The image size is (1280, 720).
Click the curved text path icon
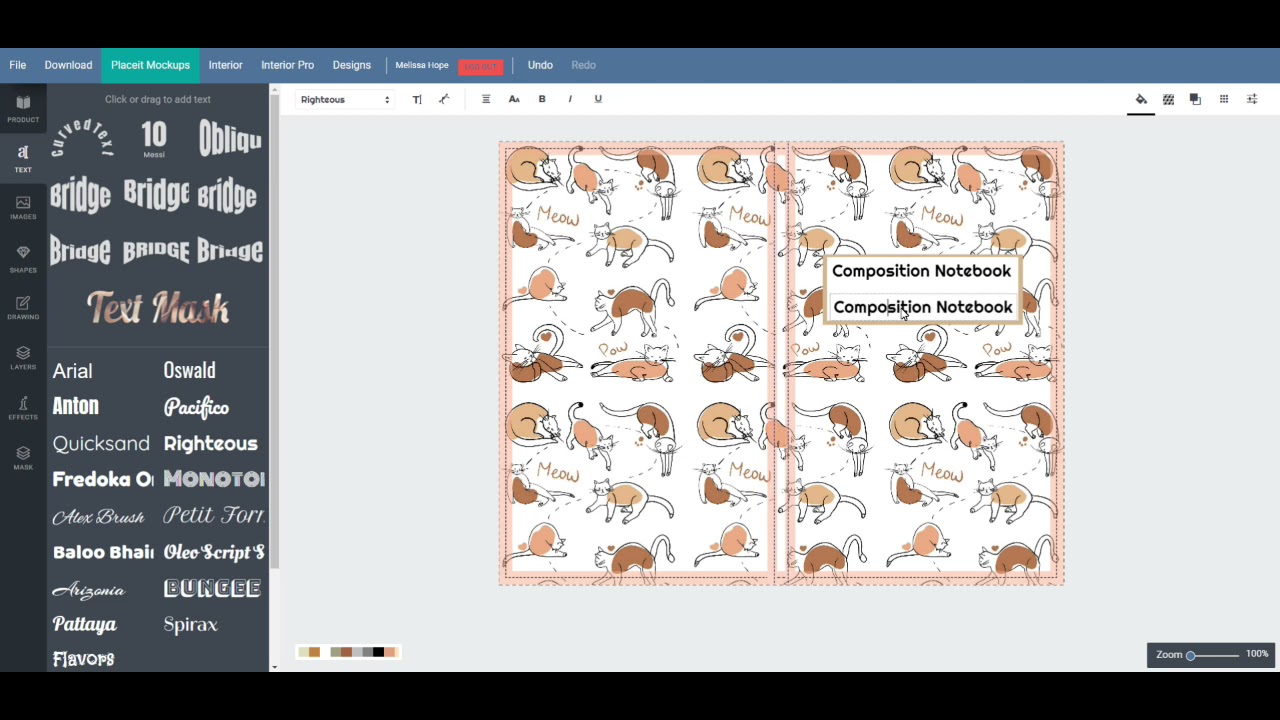(444, 99)
